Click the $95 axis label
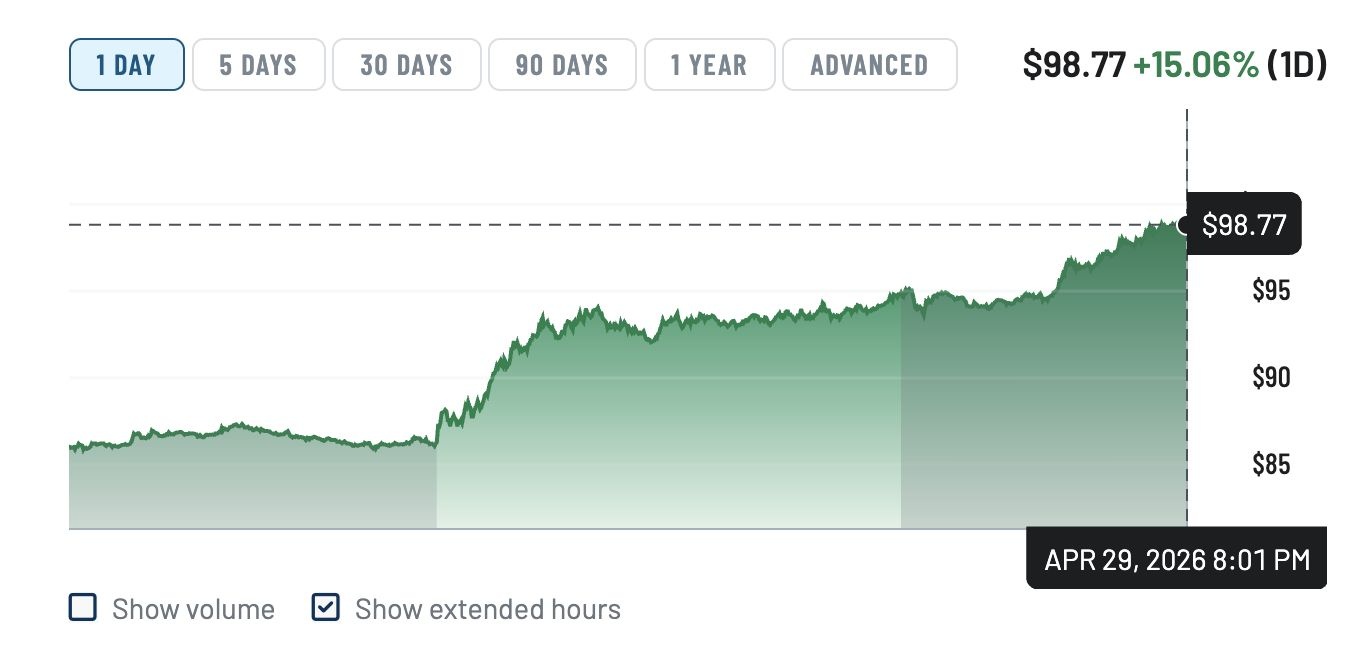 pos(1270,291)
